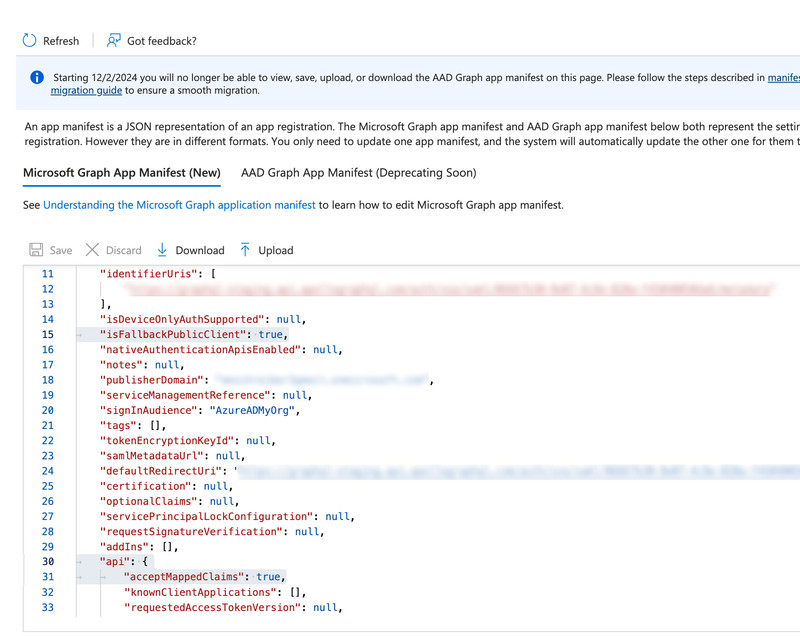Click the true value on line 15
This screenshot has height=636, width=800.
pos(270,335)
